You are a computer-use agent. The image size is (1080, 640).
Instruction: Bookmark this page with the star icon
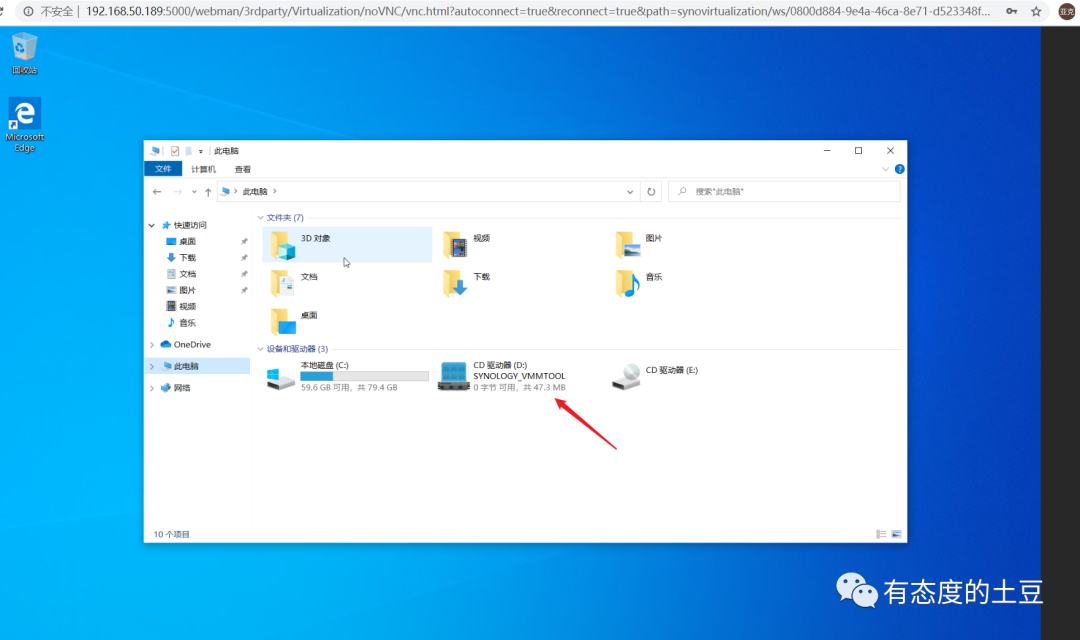click(1036, 11)
